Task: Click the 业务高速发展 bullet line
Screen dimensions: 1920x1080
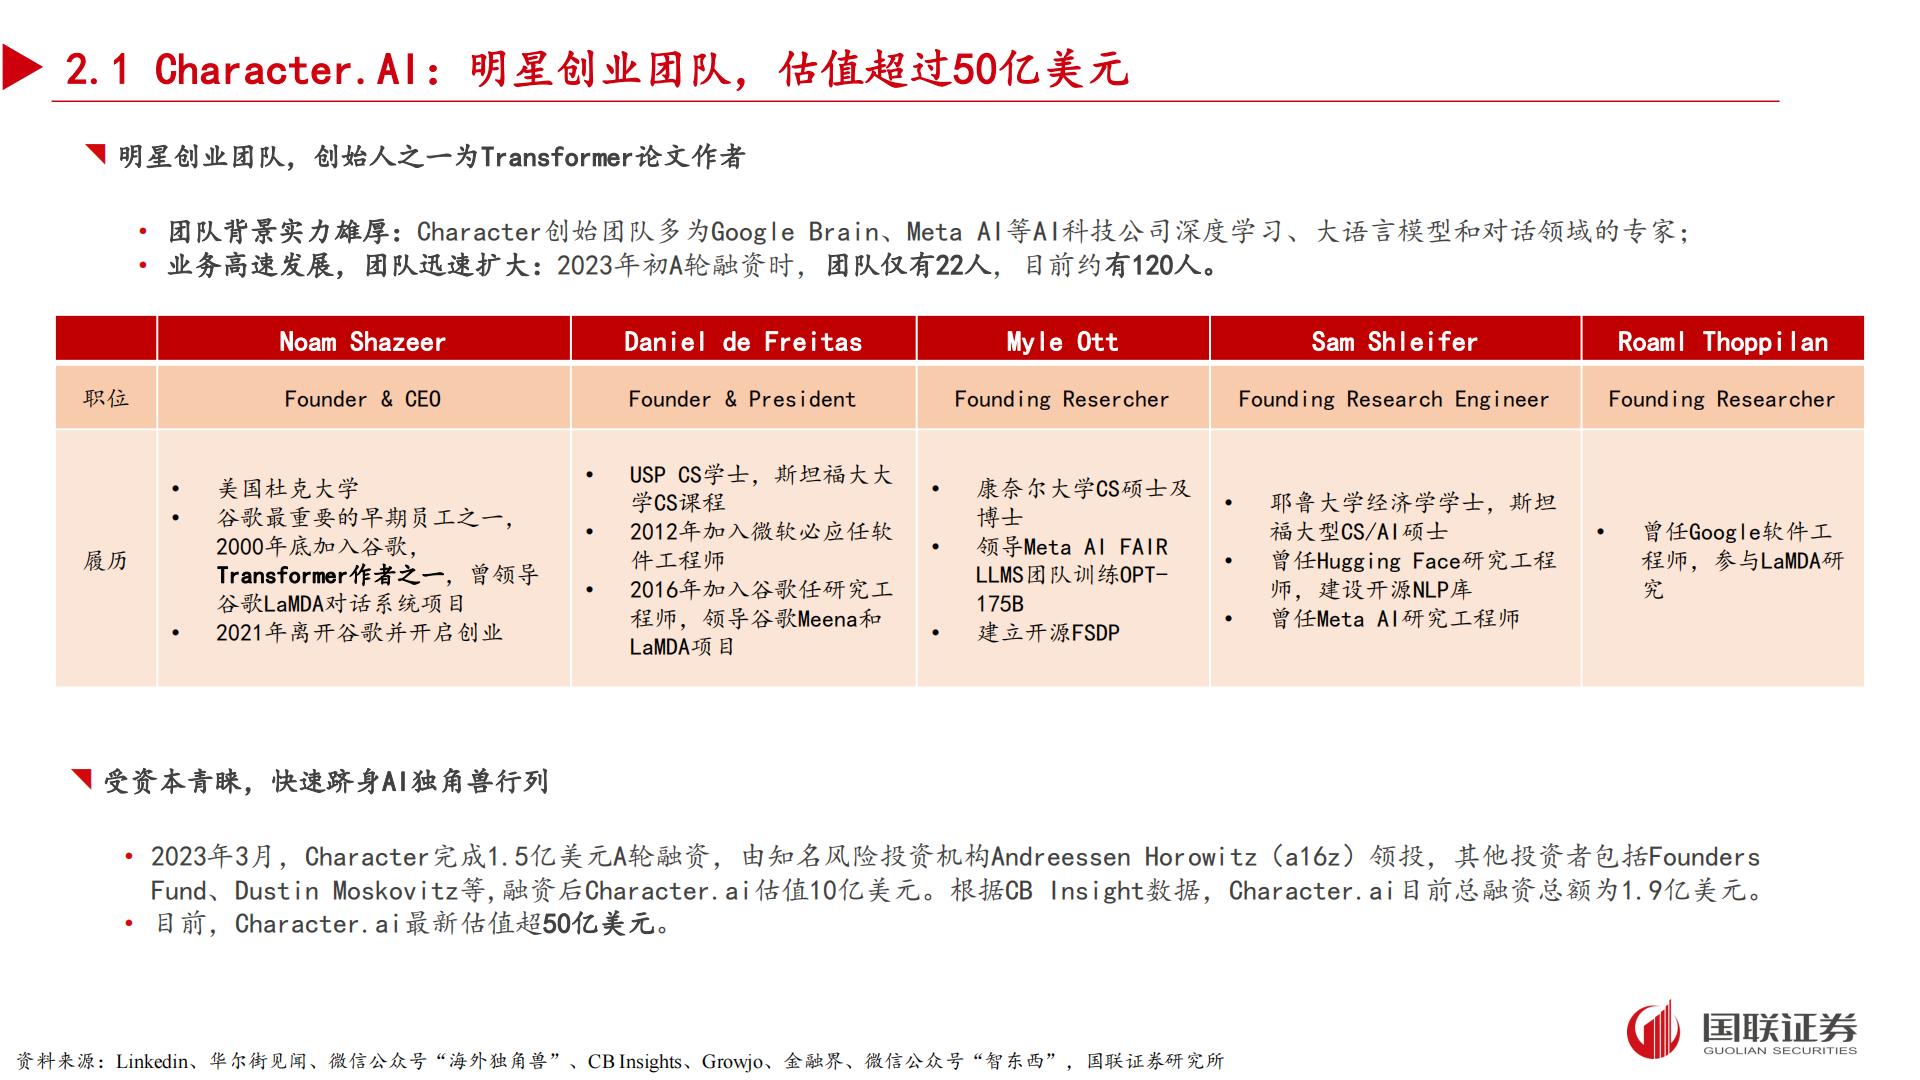Action: 693,265
